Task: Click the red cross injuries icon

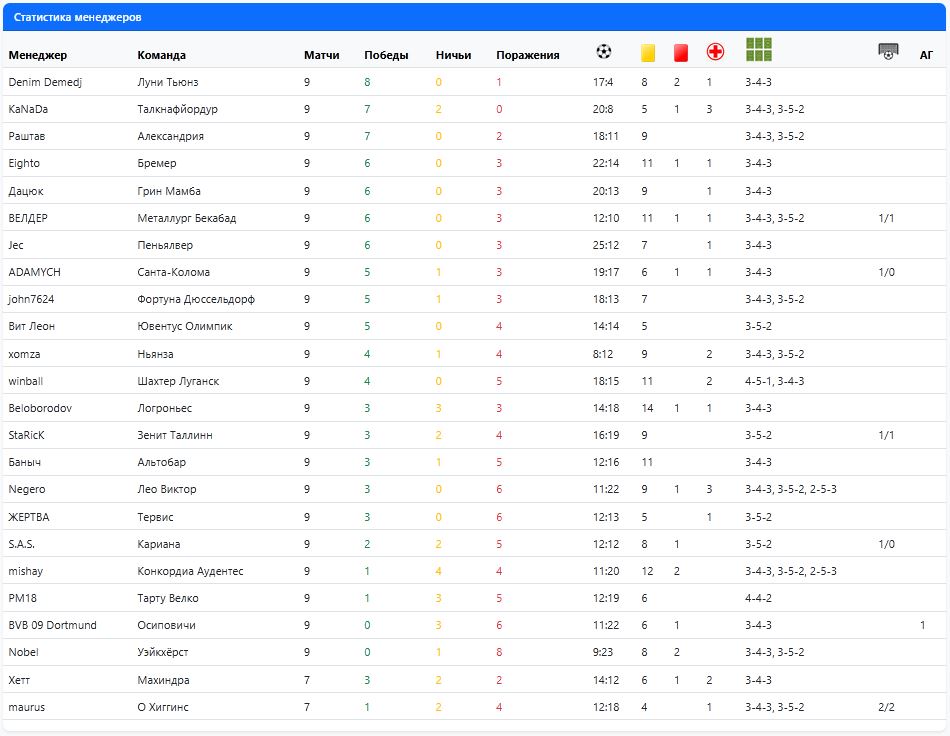Action: click(715, 52)
